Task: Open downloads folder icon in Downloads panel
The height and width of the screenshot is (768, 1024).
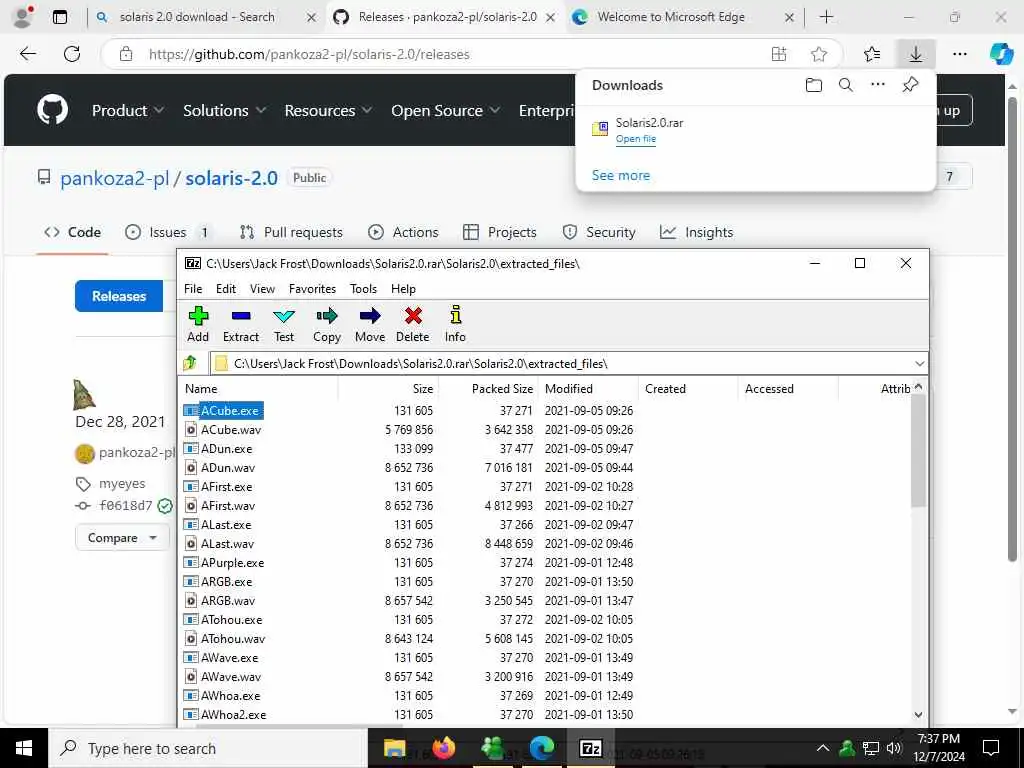Action: (x=813, y=85)
